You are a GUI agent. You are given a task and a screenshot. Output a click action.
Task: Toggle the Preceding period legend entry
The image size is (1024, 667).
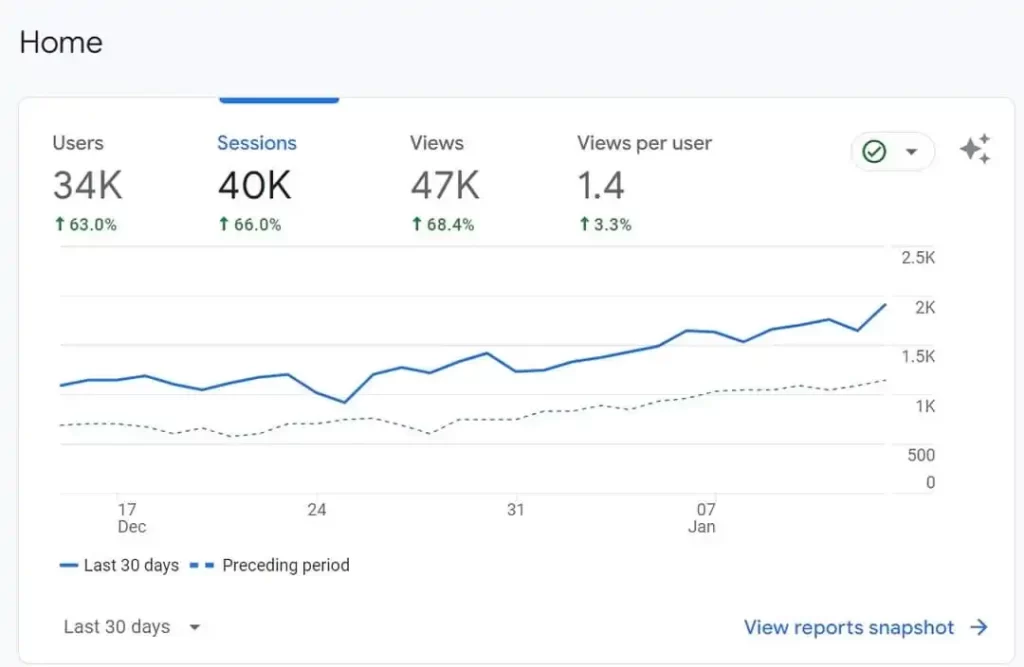[x=285, y=565]
